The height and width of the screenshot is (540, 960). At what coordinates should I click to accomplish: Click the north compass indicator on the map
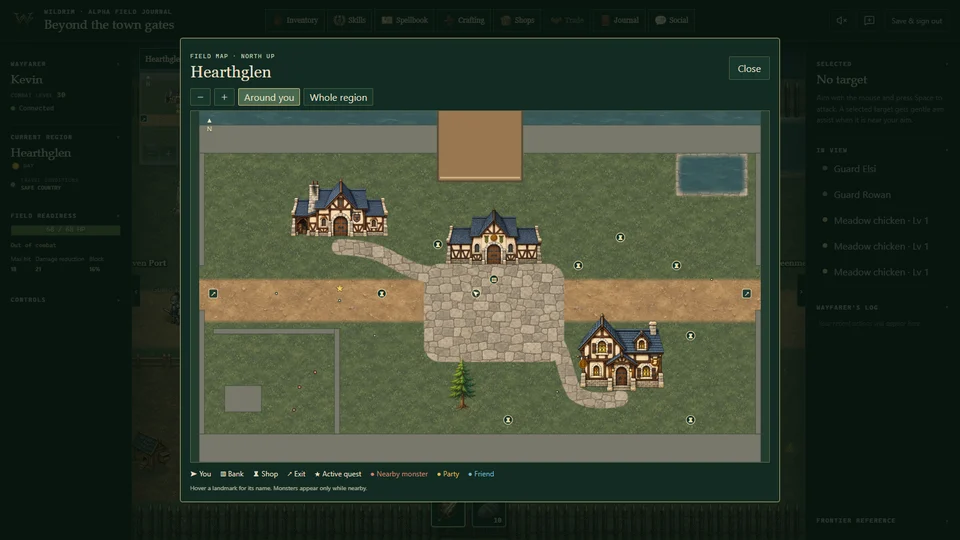click(209, 124)
